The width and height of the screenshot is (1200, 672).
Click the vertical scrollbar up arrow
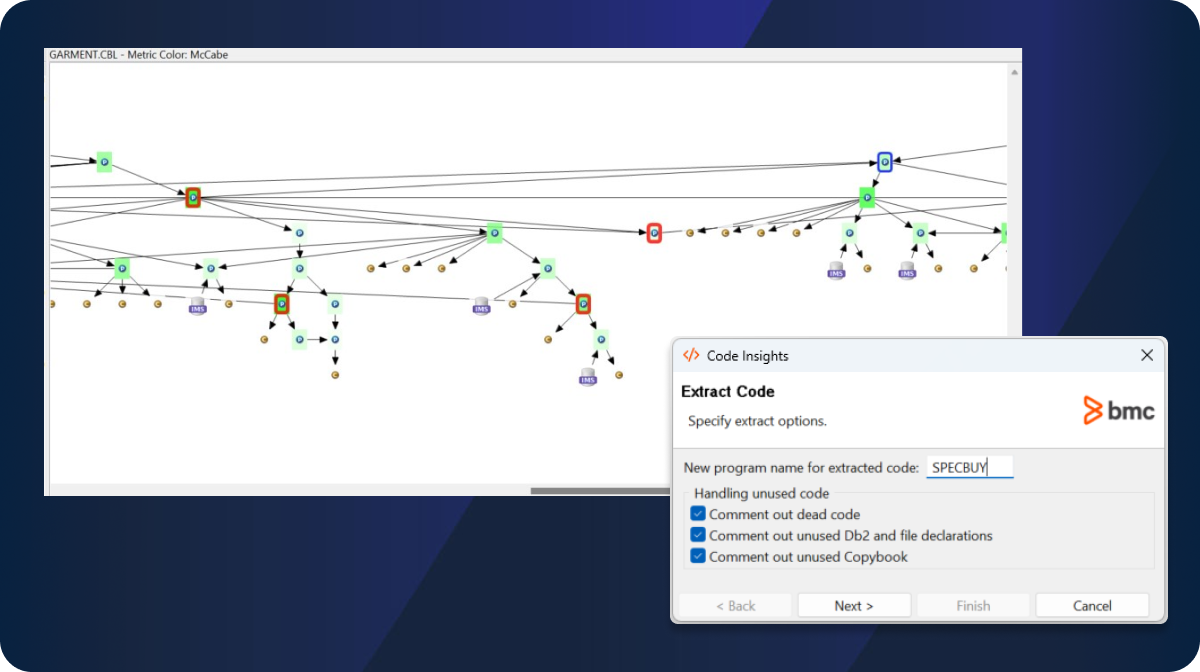point(1015,72)
